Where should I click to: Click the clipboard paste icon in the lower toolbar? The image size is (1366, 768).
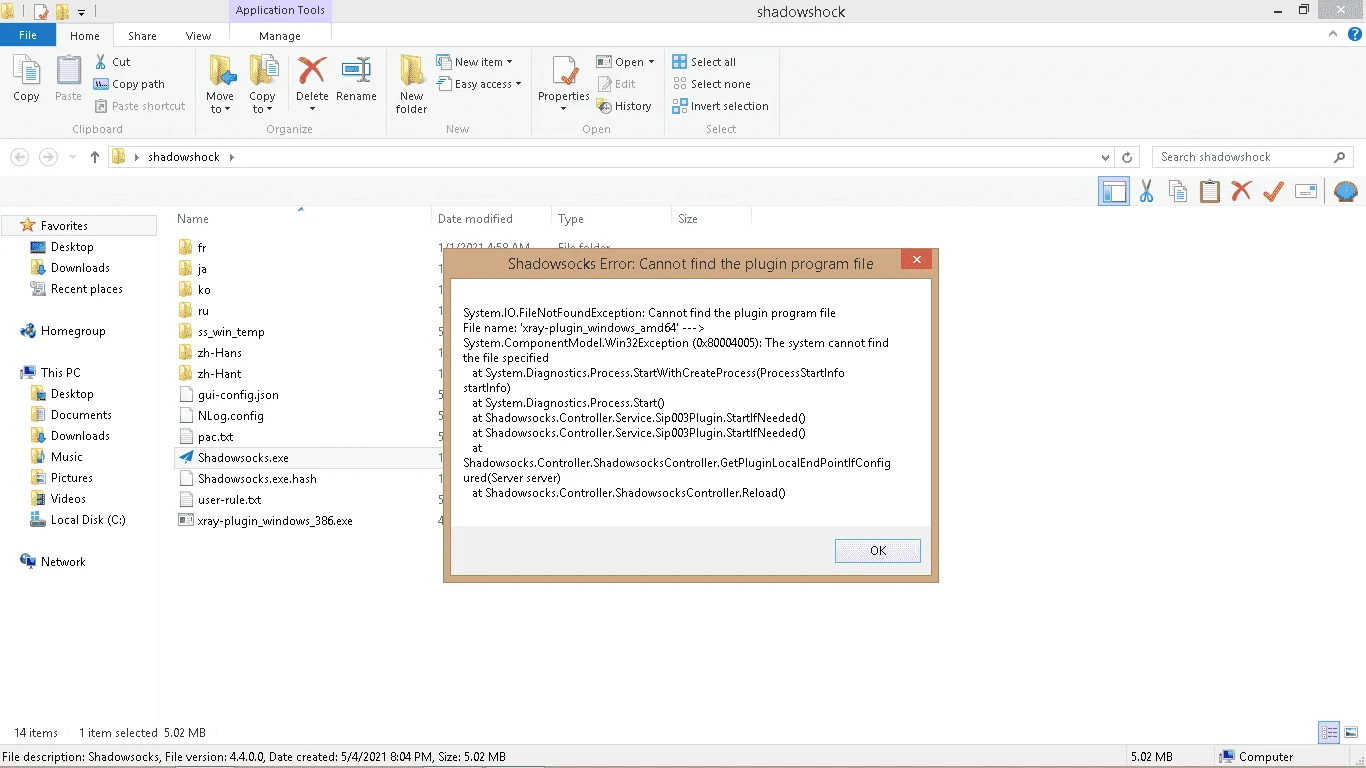pyautogui.click(x=1210, y=191)
